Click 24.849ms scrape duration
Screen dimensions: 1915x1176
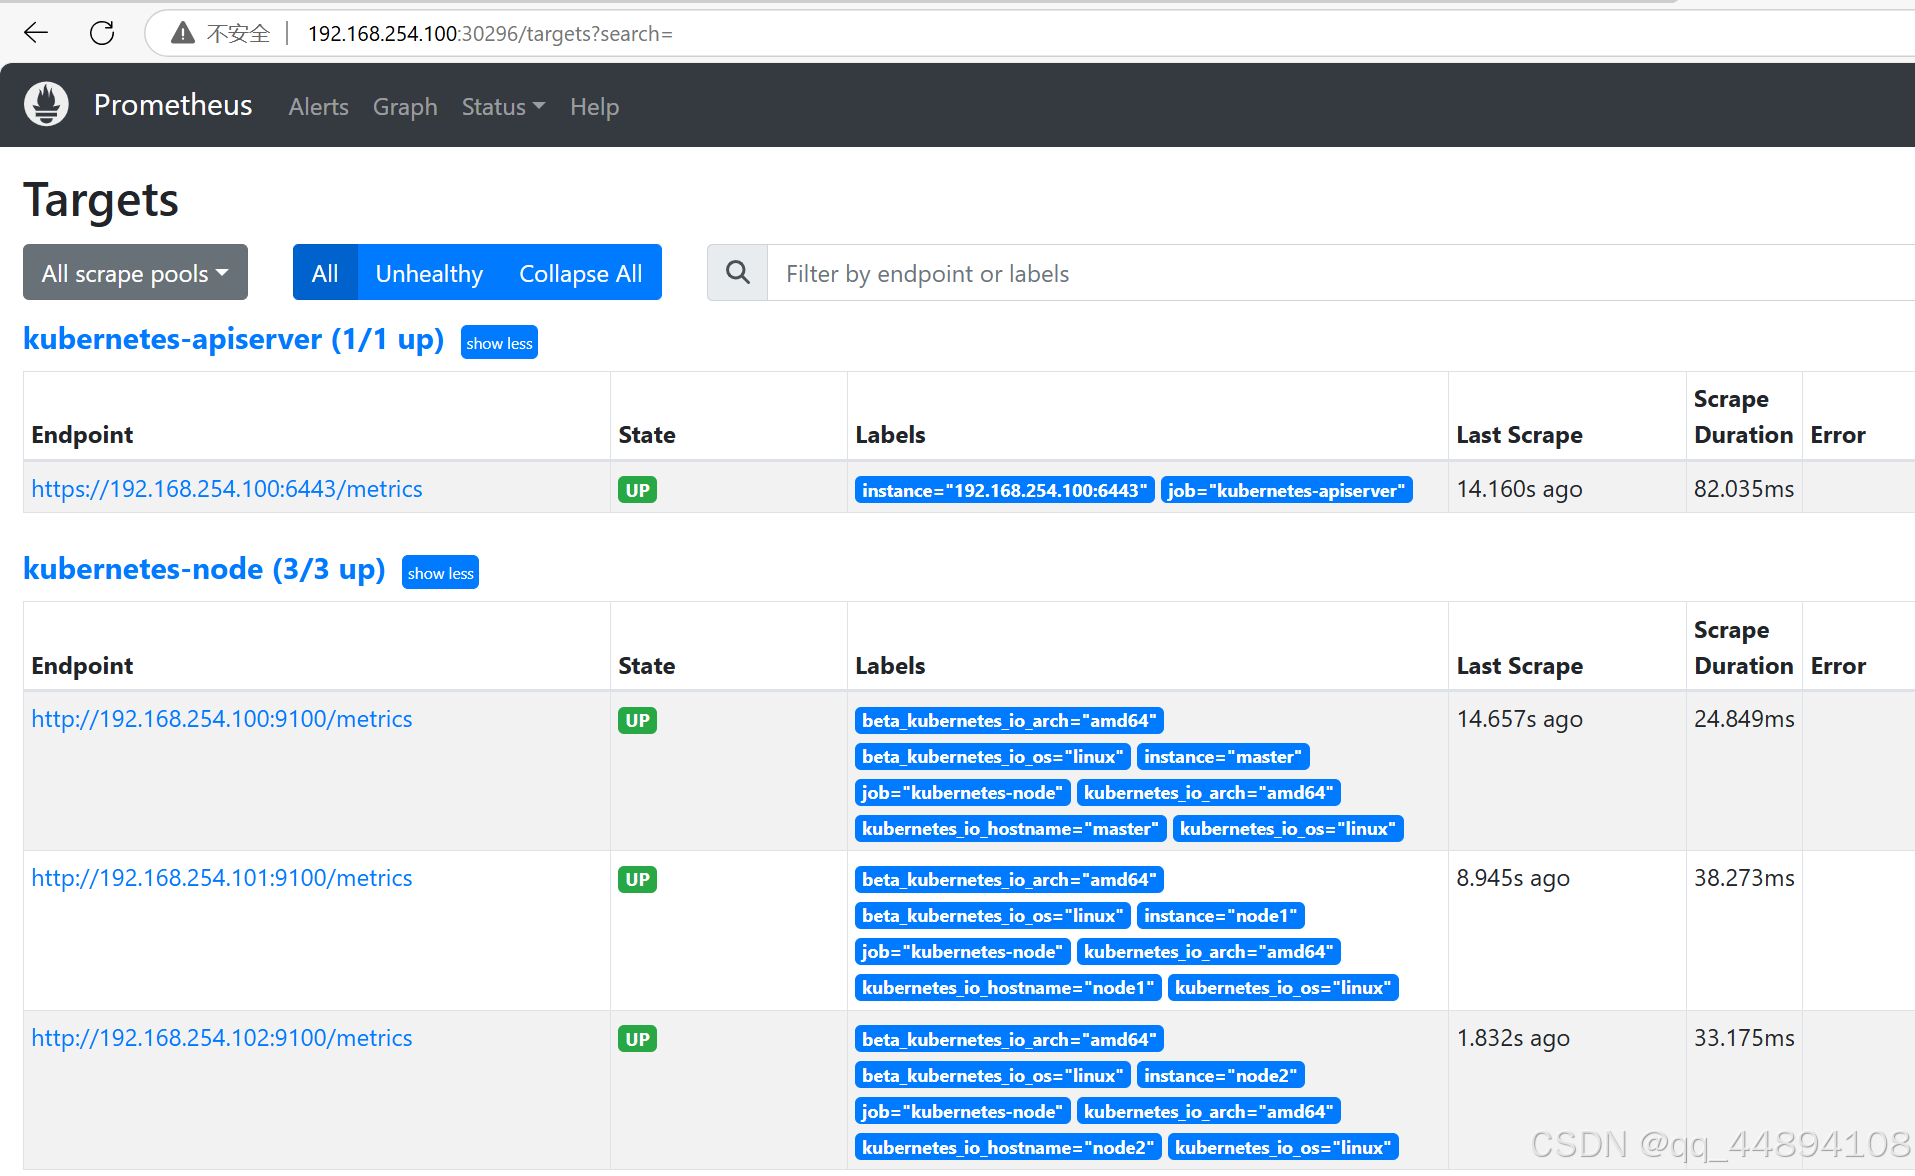tap(1743, 718)
